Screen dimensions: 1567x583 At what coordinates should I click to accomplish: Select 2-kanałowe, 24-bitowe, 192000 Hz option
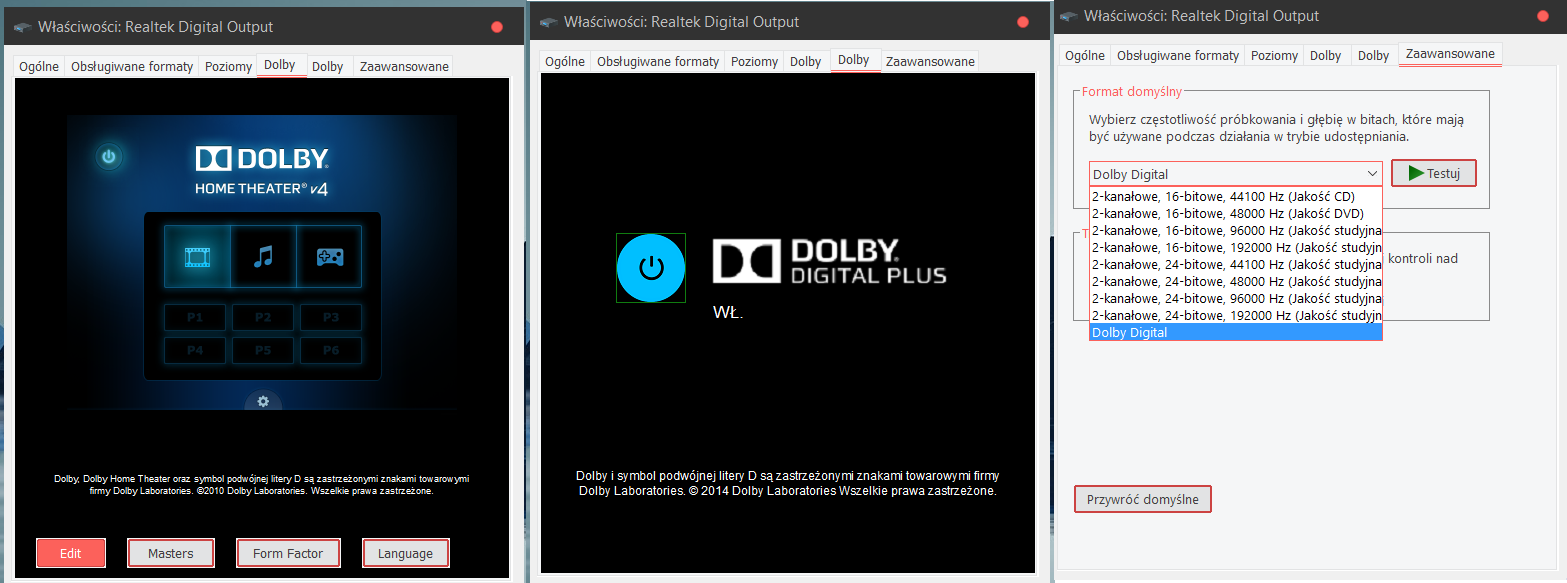(1236, 315)
